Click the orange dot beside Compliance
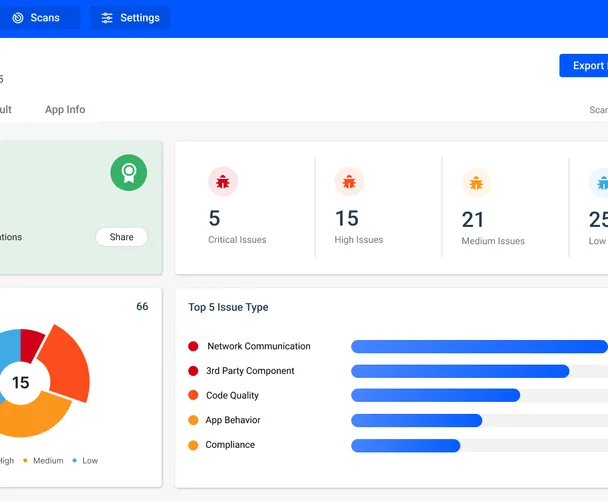Image resolution: width=608 pixels, height=501 pixels. pos(193,445)
